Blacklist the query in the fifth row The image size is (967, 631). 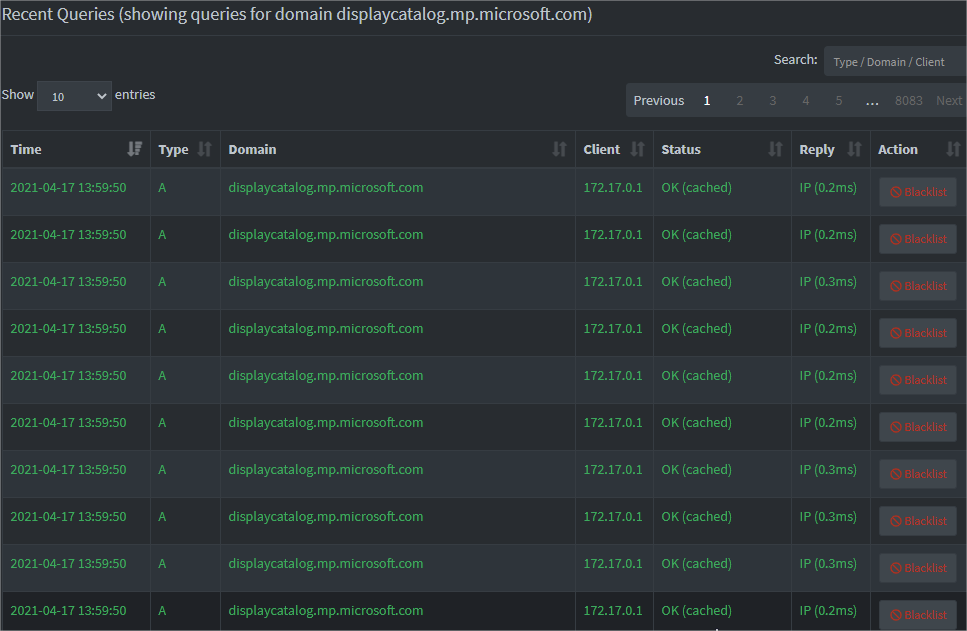click(x=918, y=380)
